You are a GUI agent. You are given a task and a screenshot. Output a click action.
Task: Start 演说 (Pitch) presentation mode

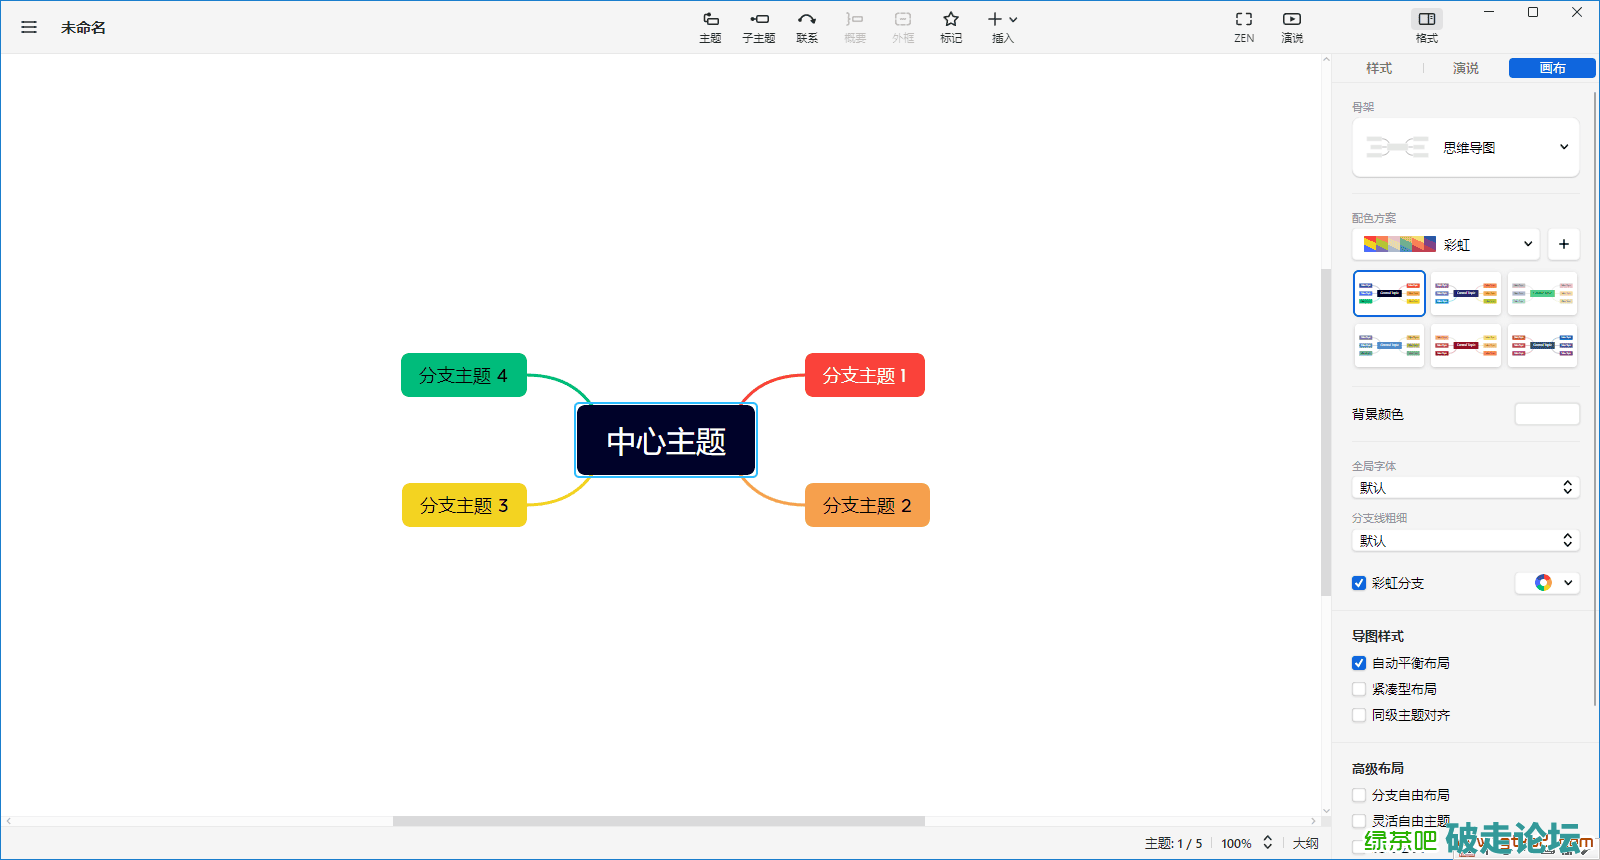pos(1292,27)
